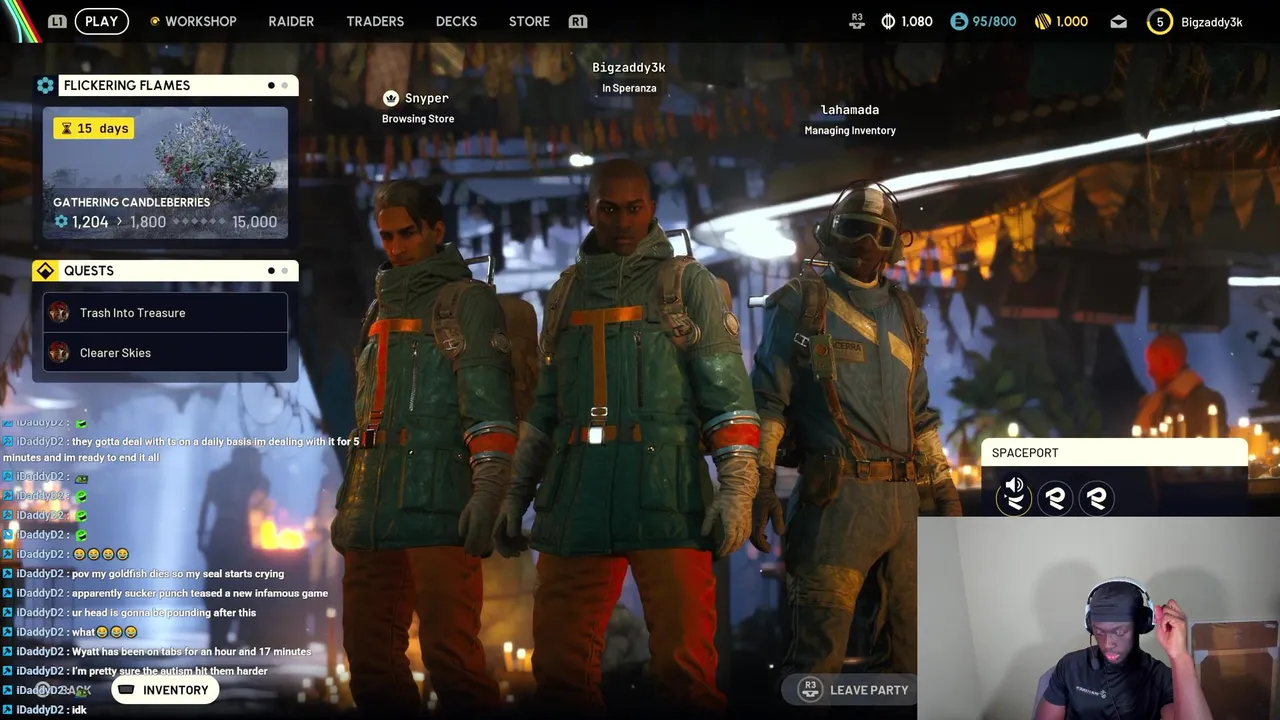
Task: Click the Flickering Flames flower icon
Action: pos(45,85)
